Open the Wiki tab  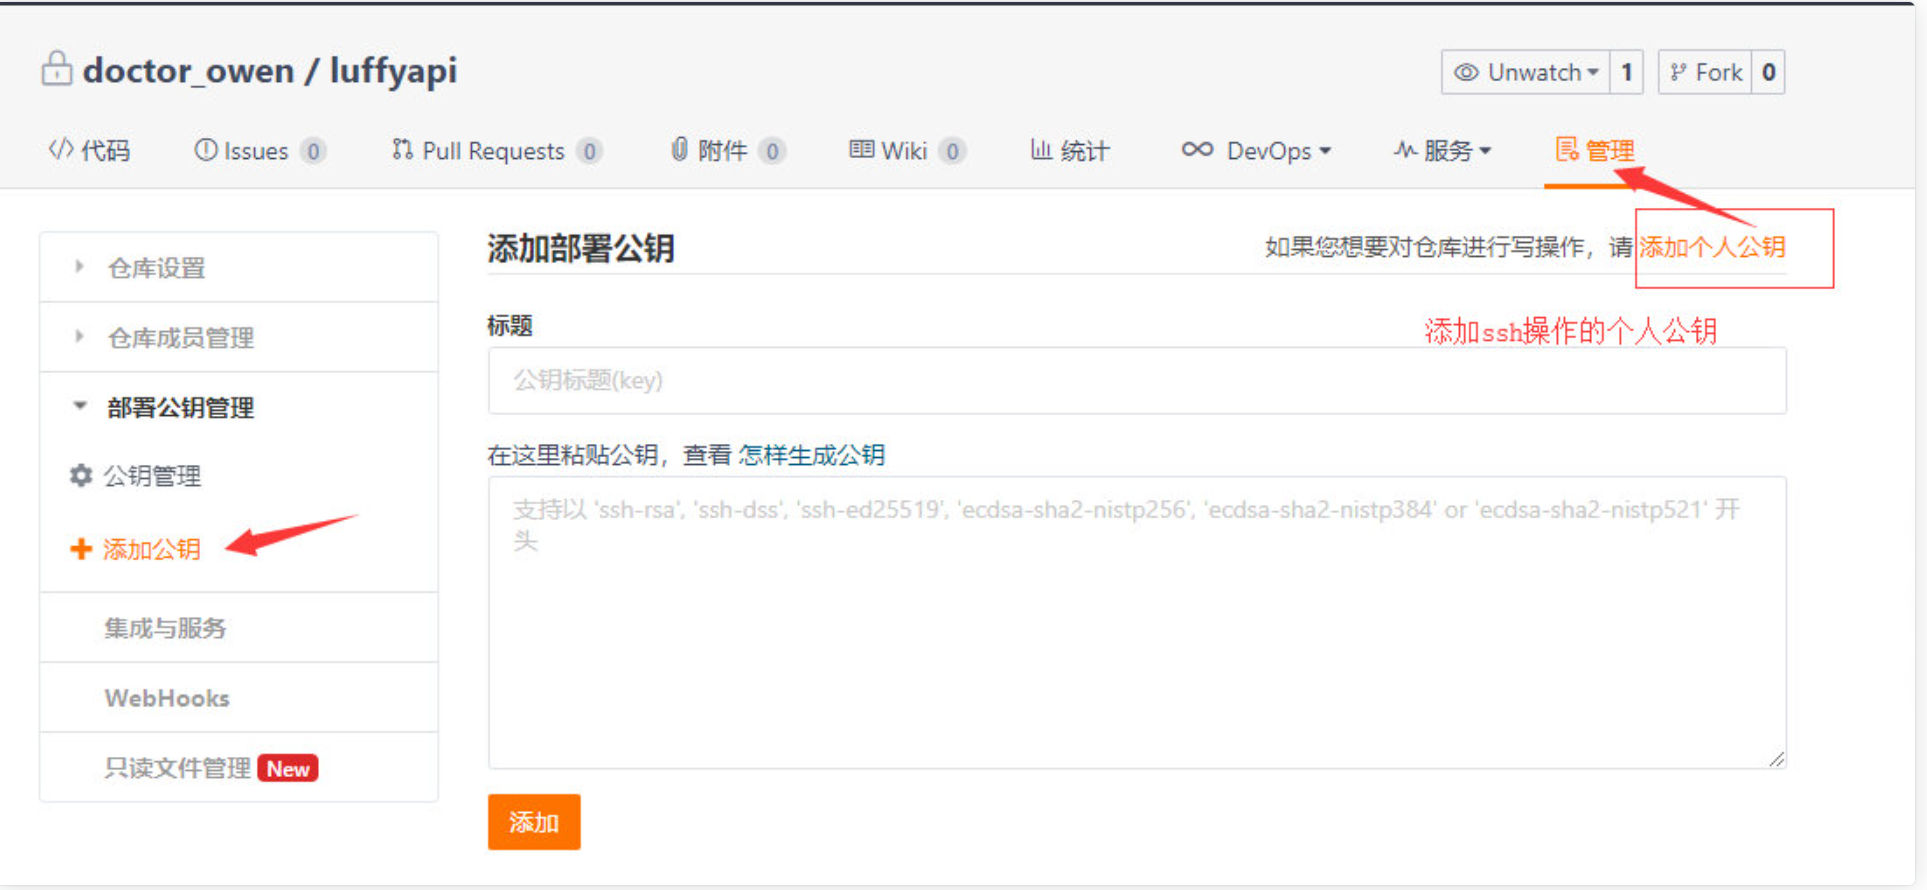pos(907,150)
